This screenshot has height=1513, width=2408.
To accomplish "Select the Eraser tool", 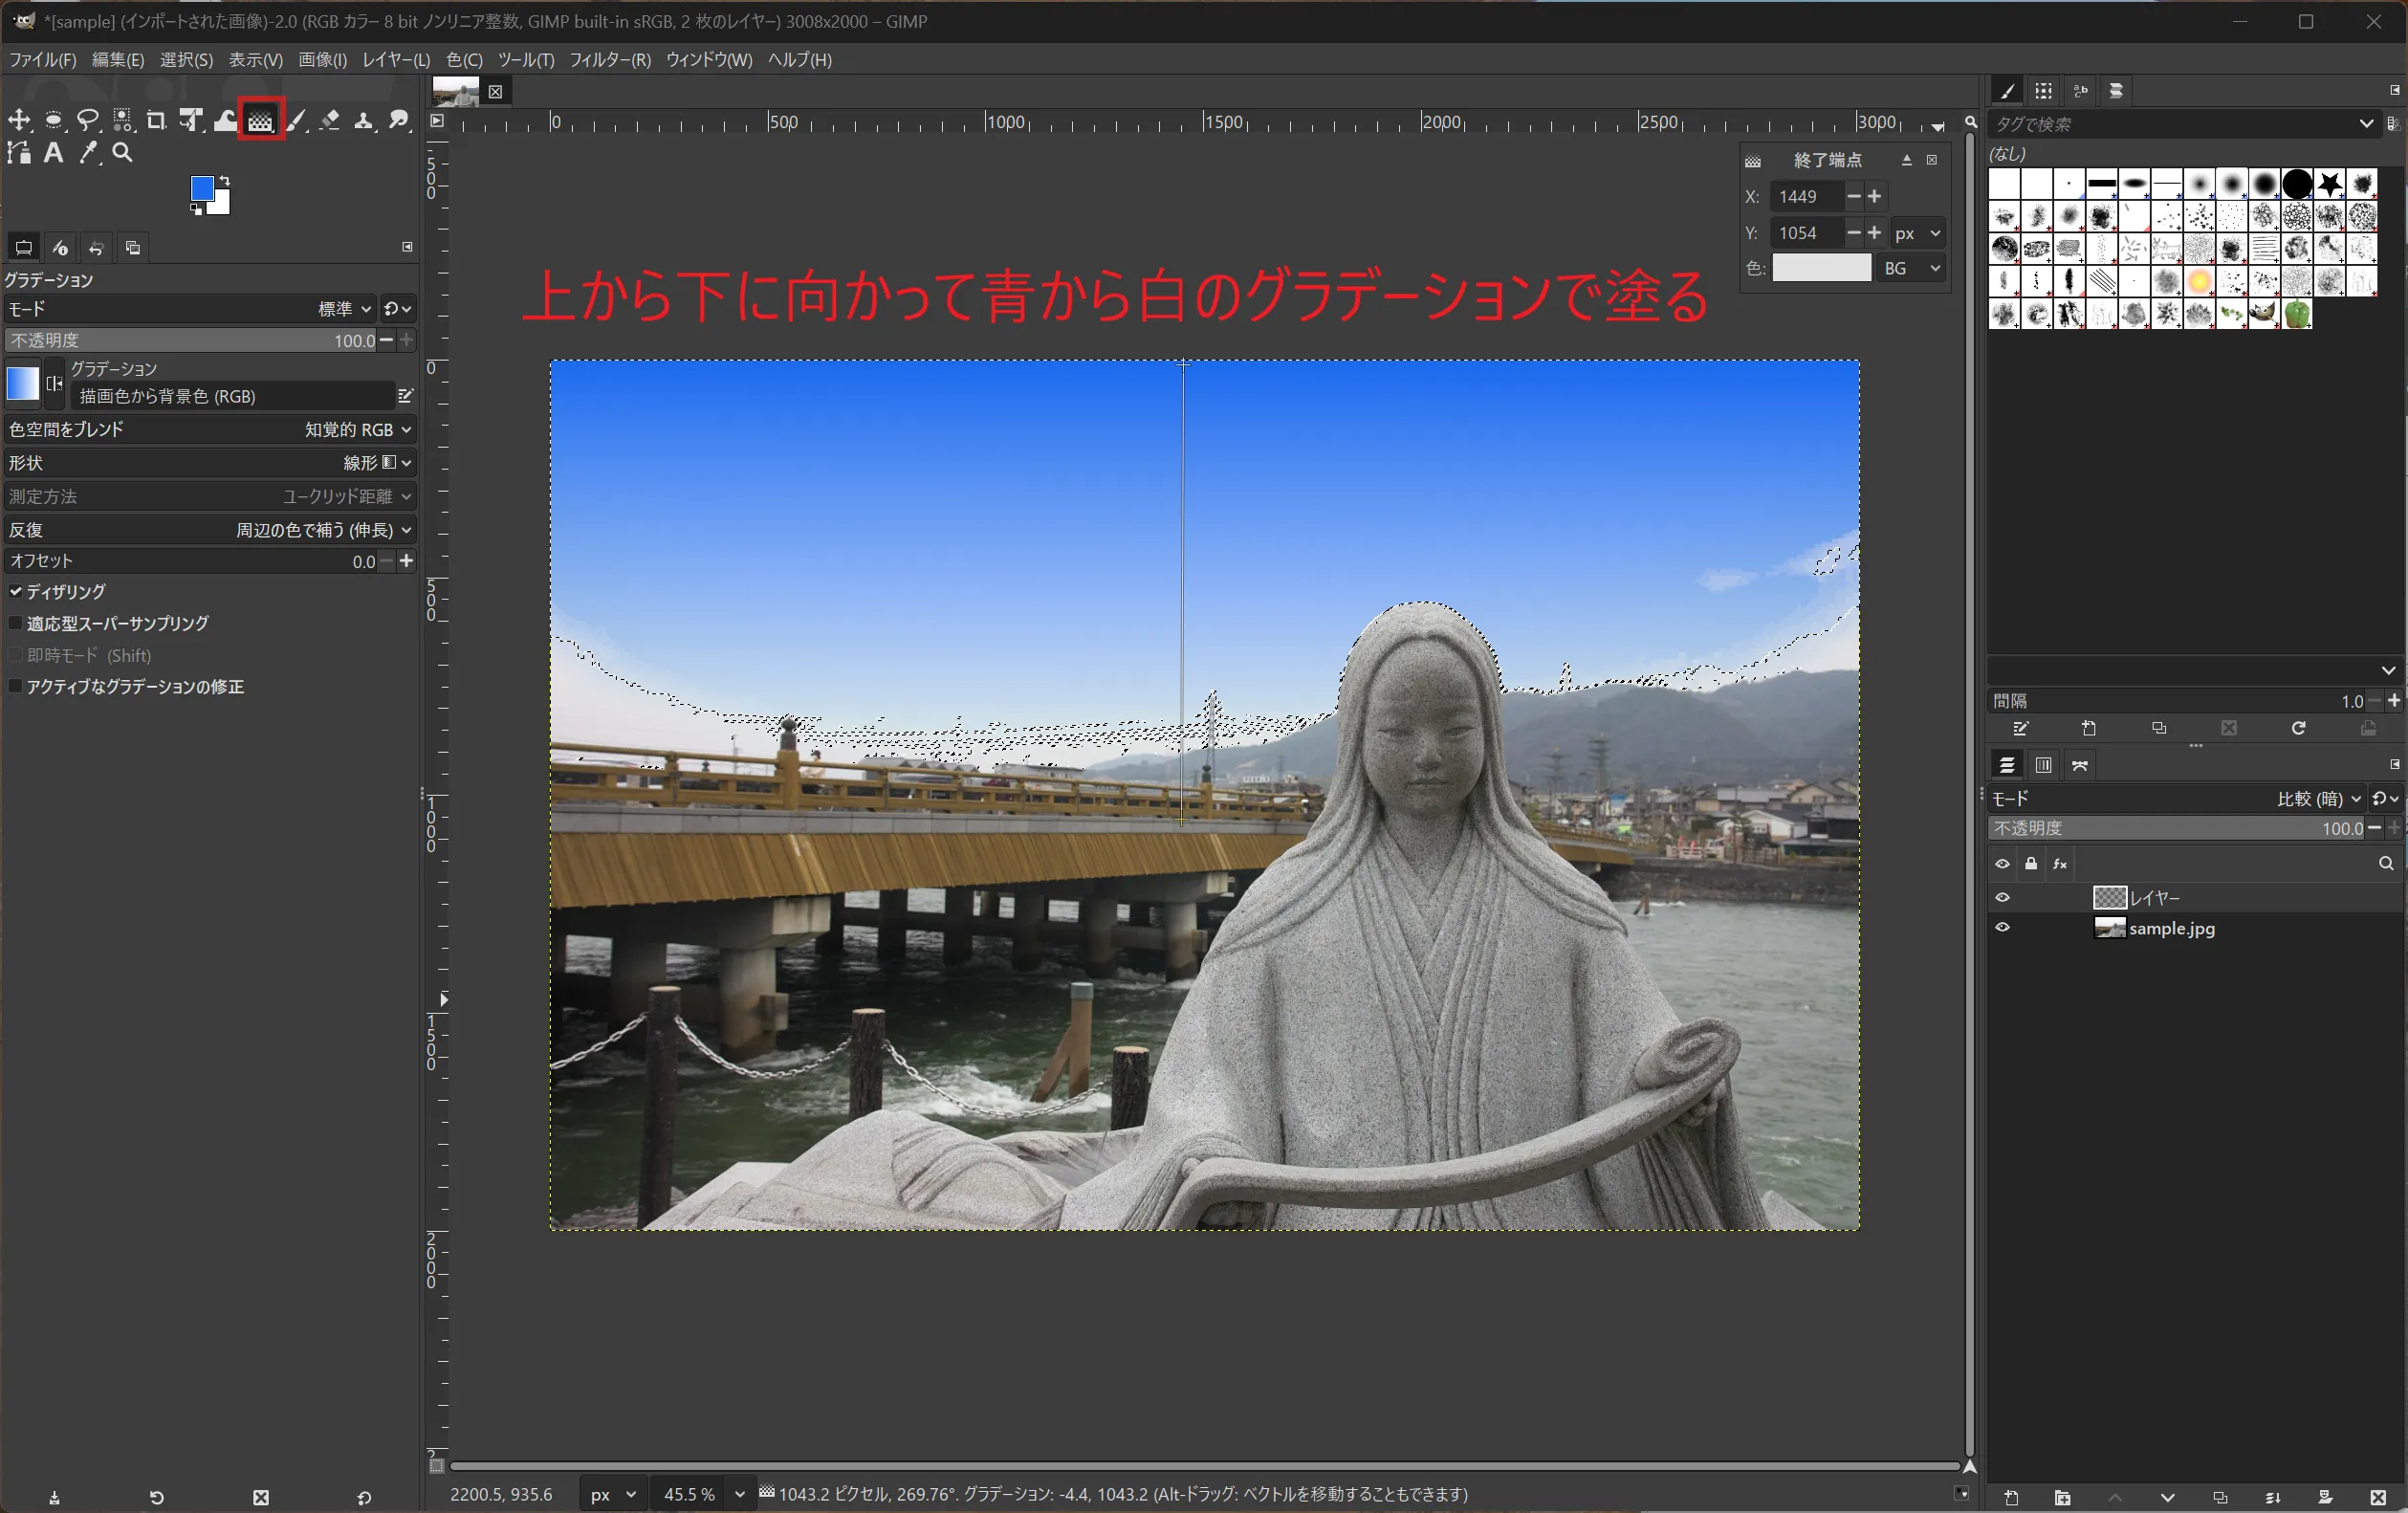I will [x=330, y=120].
